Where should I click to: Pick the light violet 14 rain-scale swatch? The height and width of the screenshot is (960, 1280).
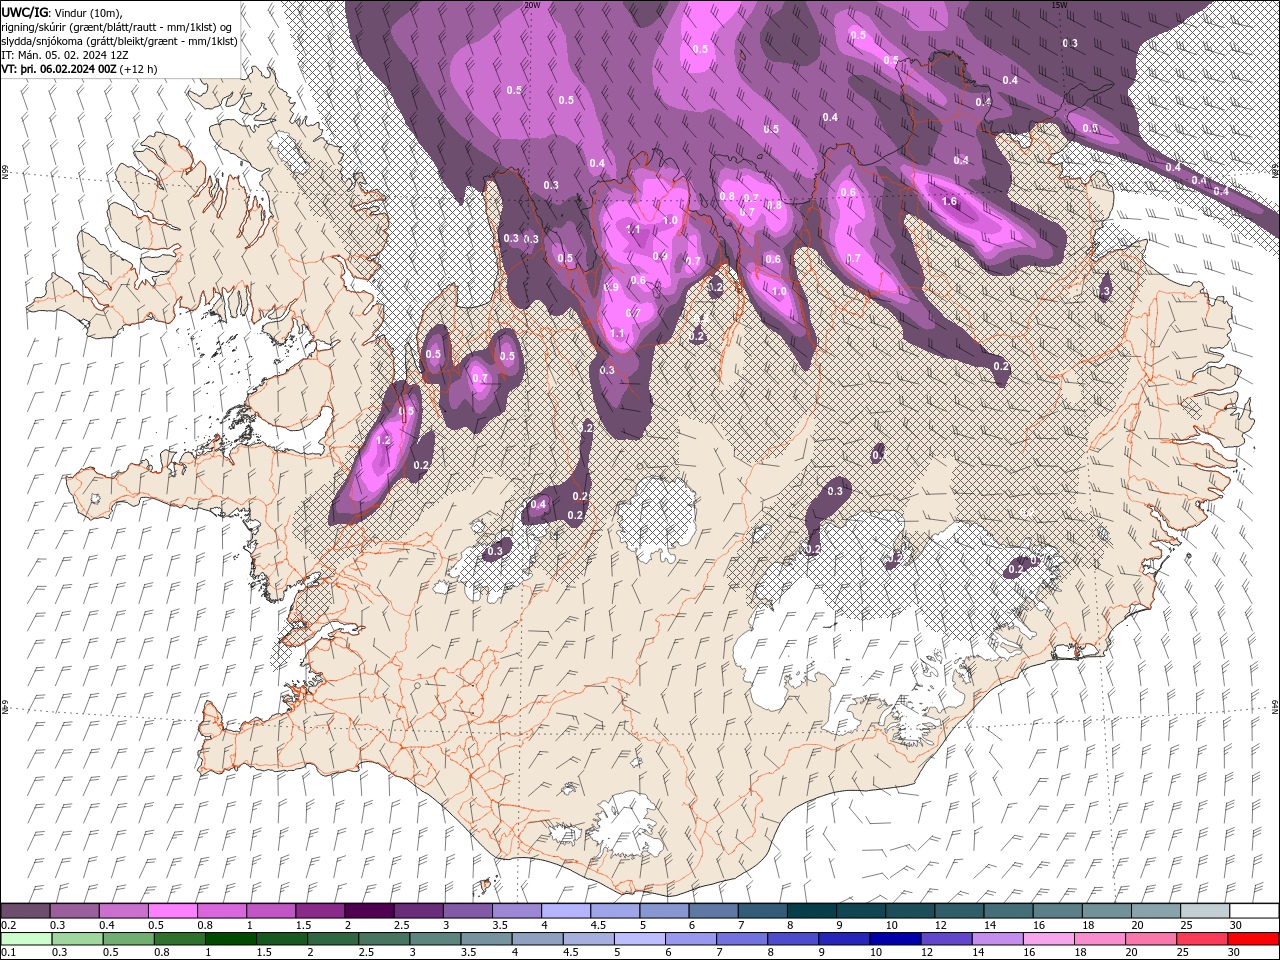coord(997,939)
